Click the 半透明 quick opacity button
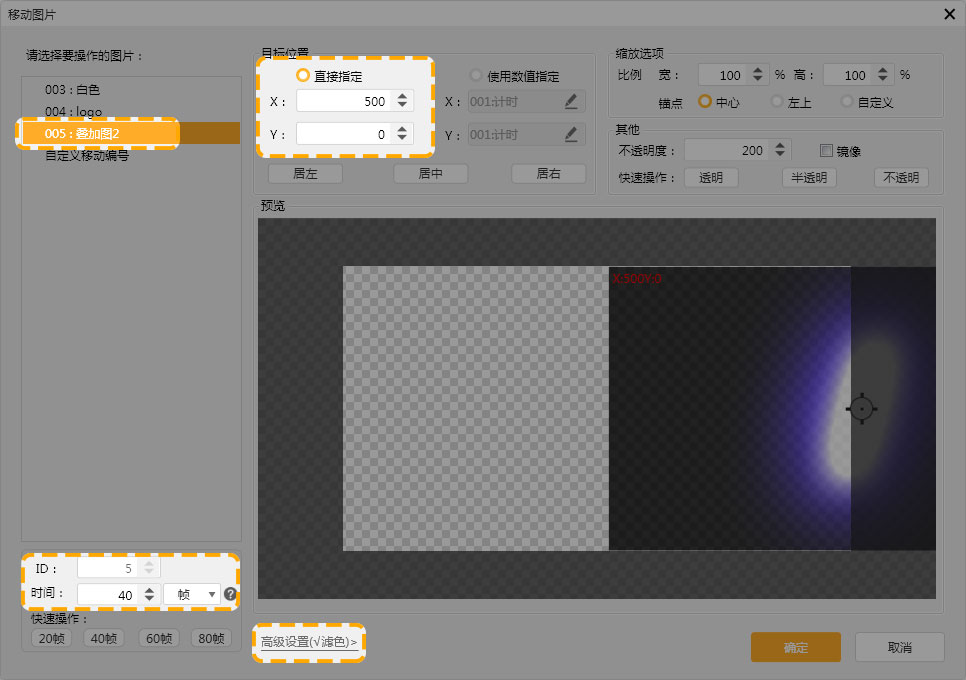 (809, 178)
